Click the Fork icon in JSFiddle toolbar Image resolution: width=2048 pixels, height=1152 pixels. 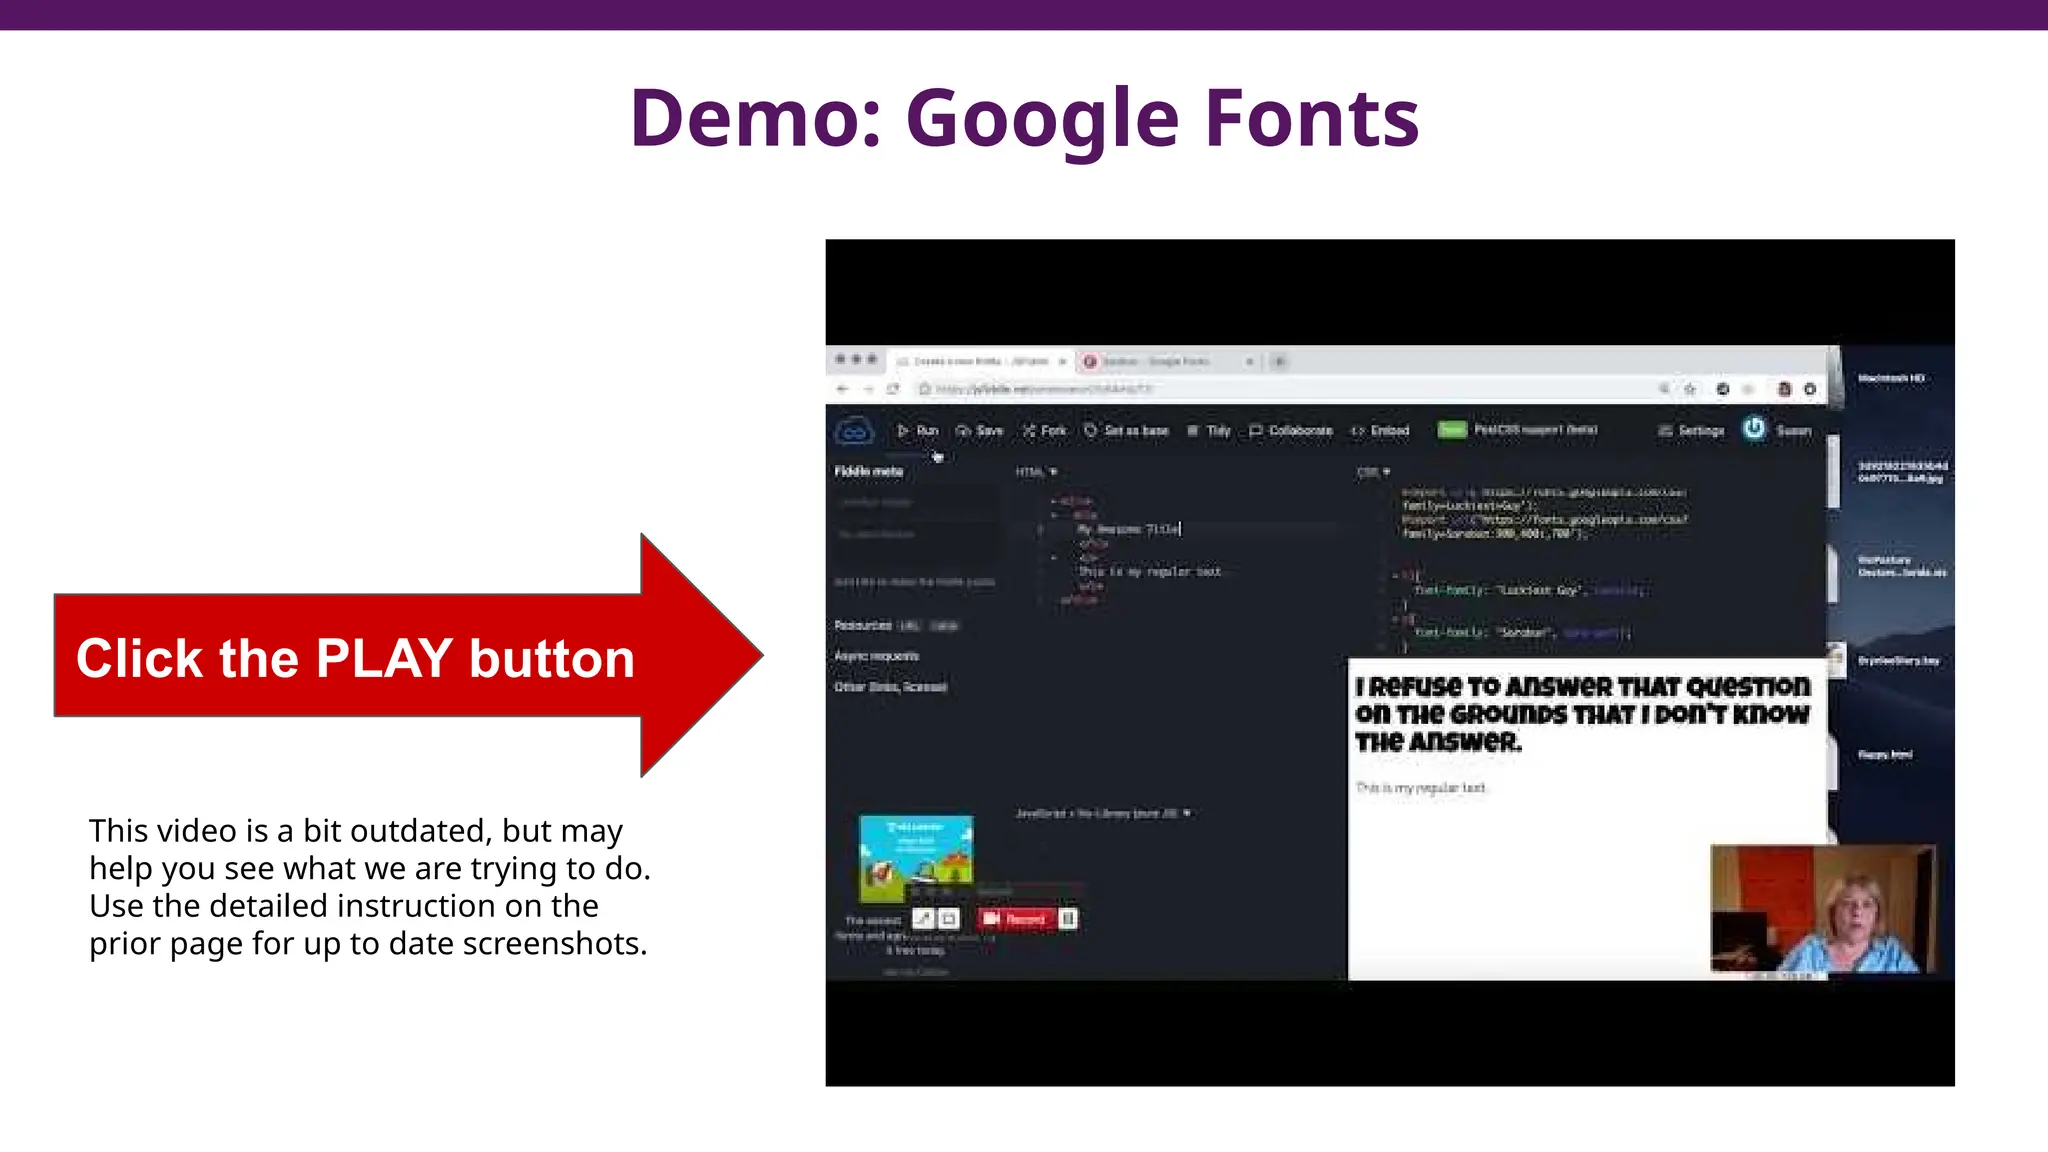1029,431
